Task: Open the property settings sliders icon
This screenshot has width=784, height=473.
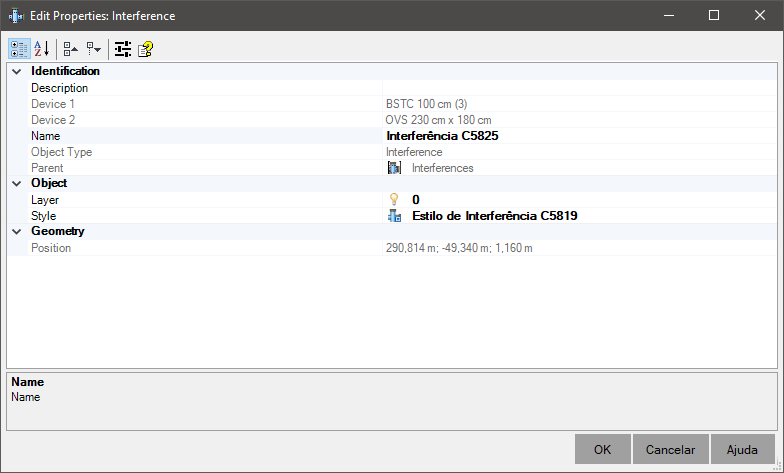Action: point(122,49)
